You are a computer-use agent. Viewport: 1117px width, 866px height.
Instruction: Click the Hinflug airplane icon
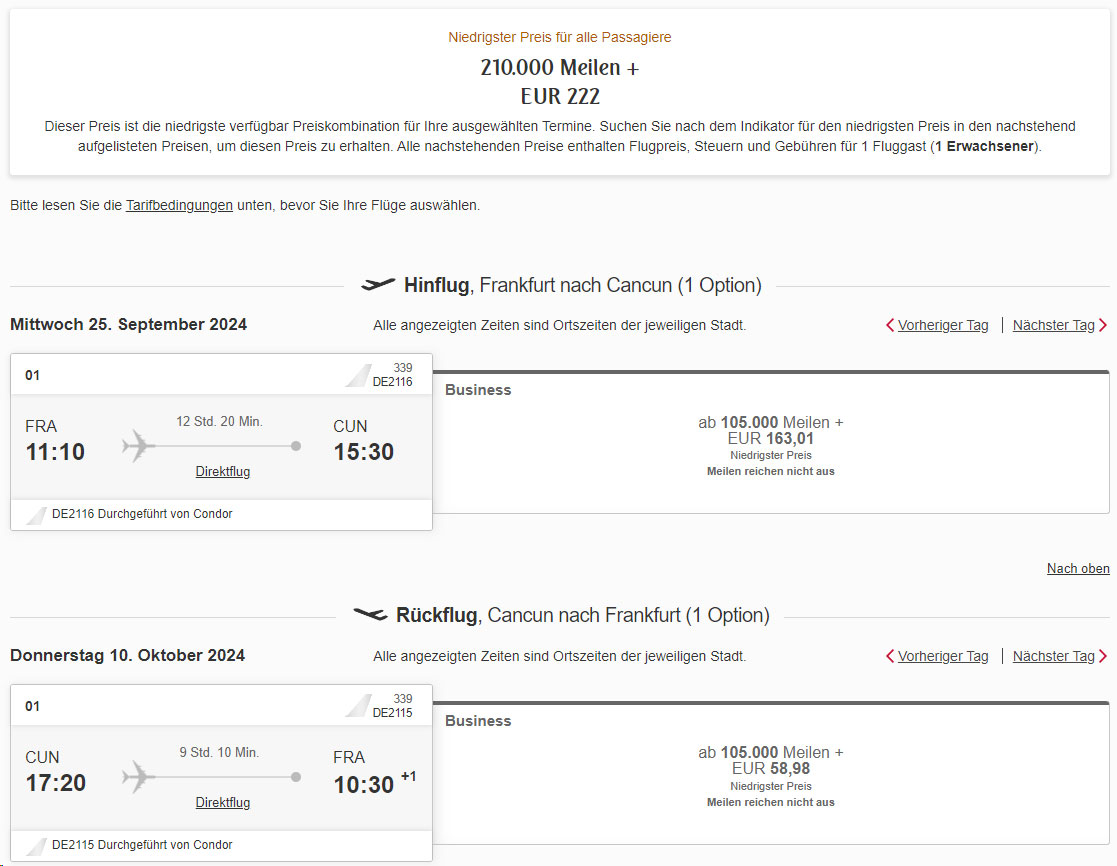377,284
